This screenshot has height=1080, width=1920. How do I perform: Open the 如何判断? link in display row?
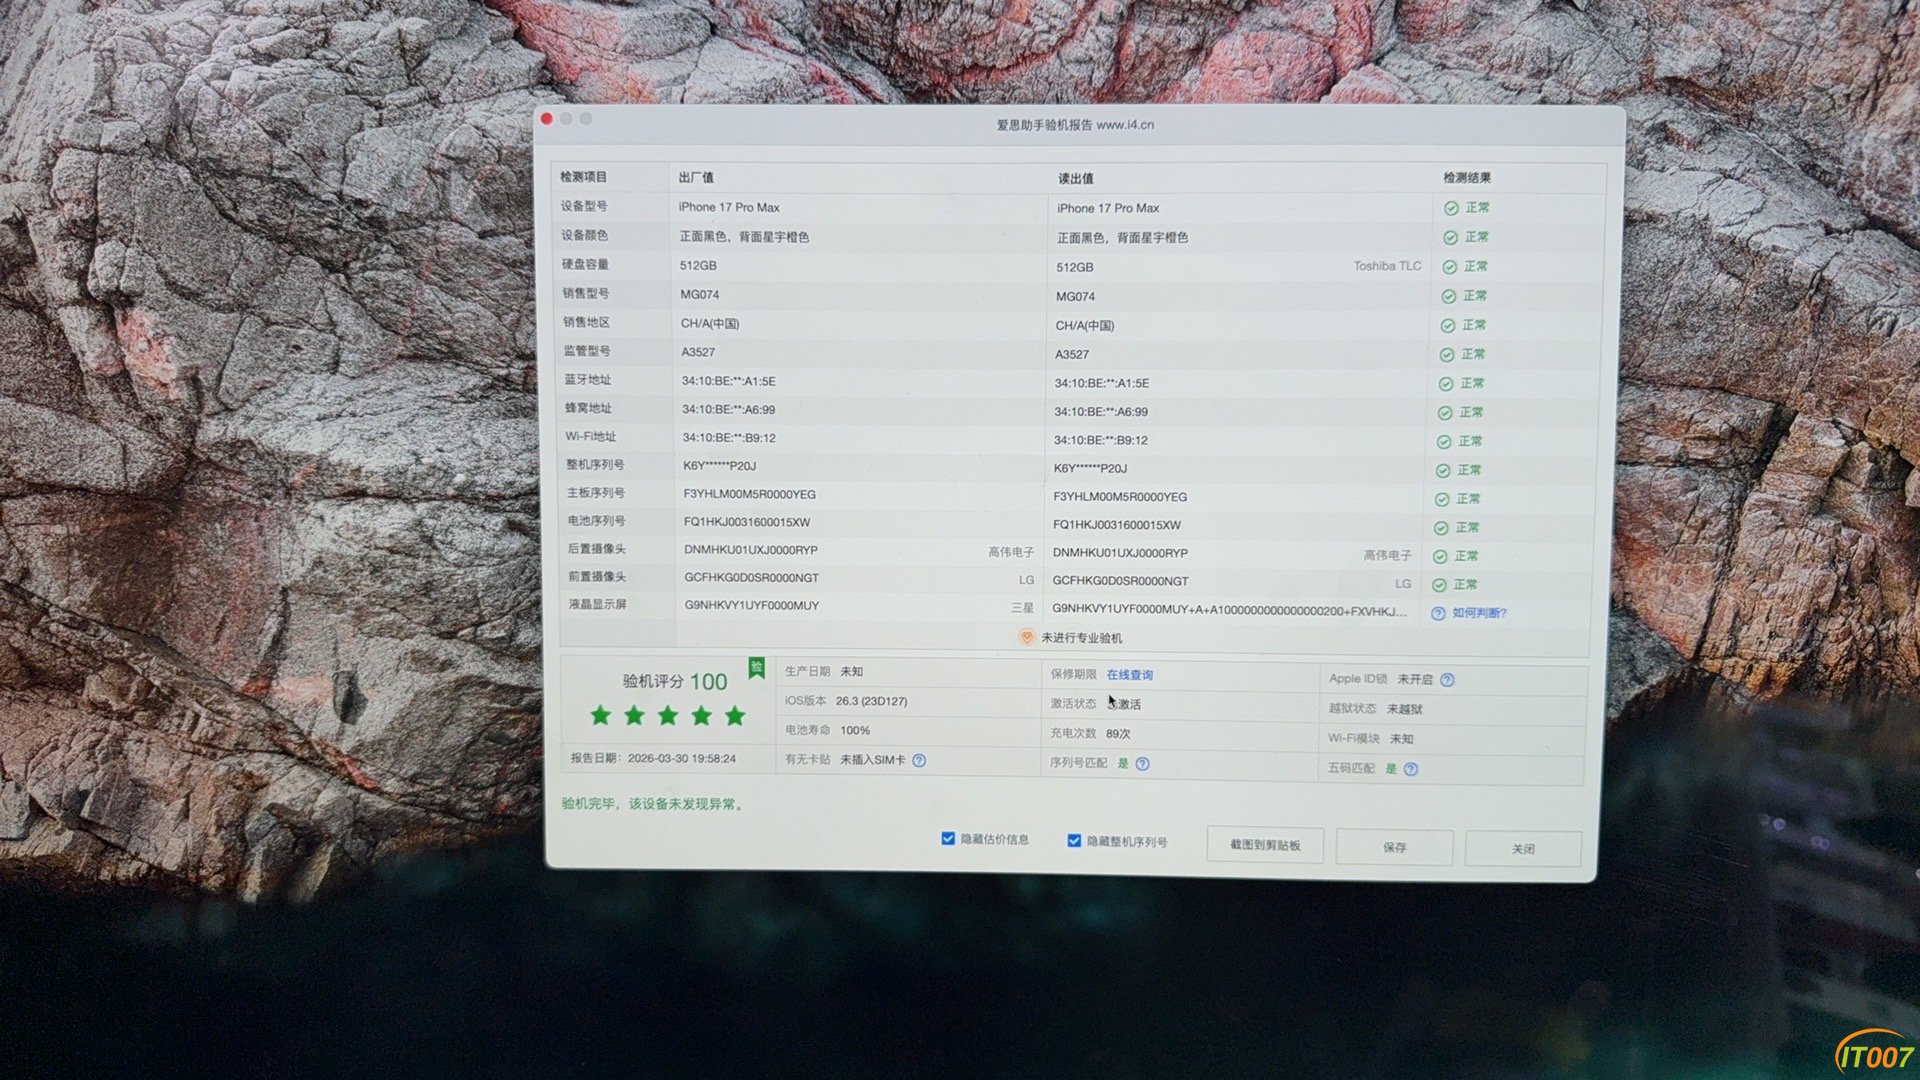point(1479,613)
